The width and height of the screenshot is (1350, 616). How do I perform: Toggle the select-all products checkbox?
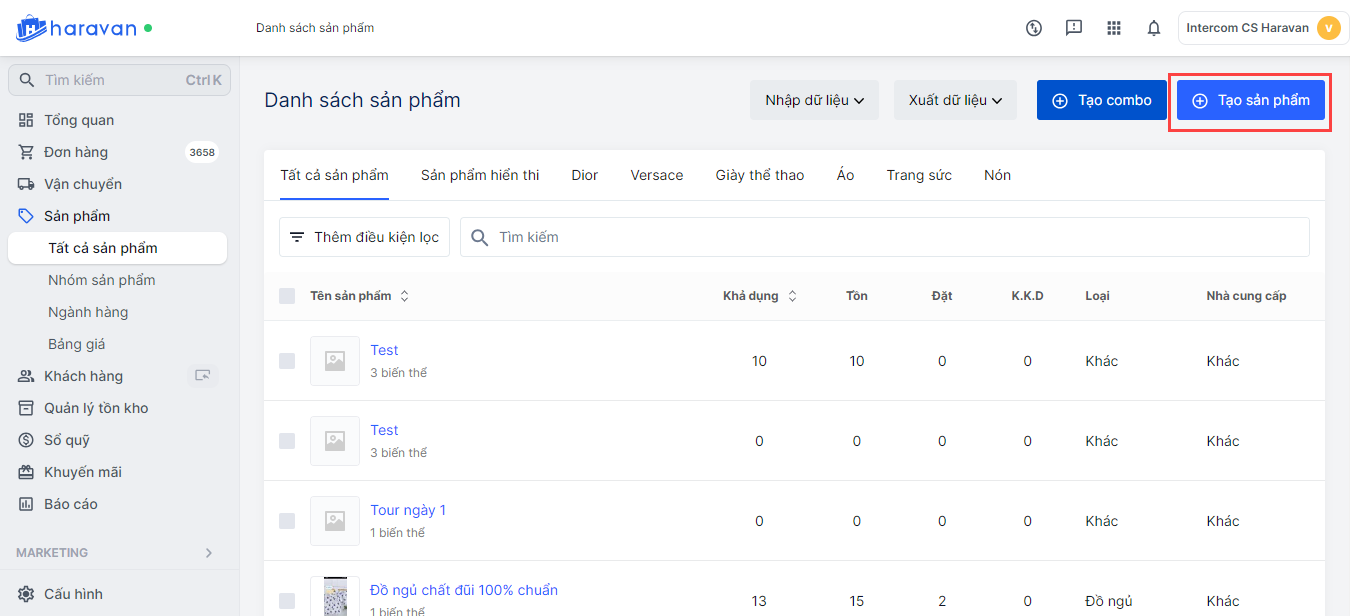[x=287, y=296]
